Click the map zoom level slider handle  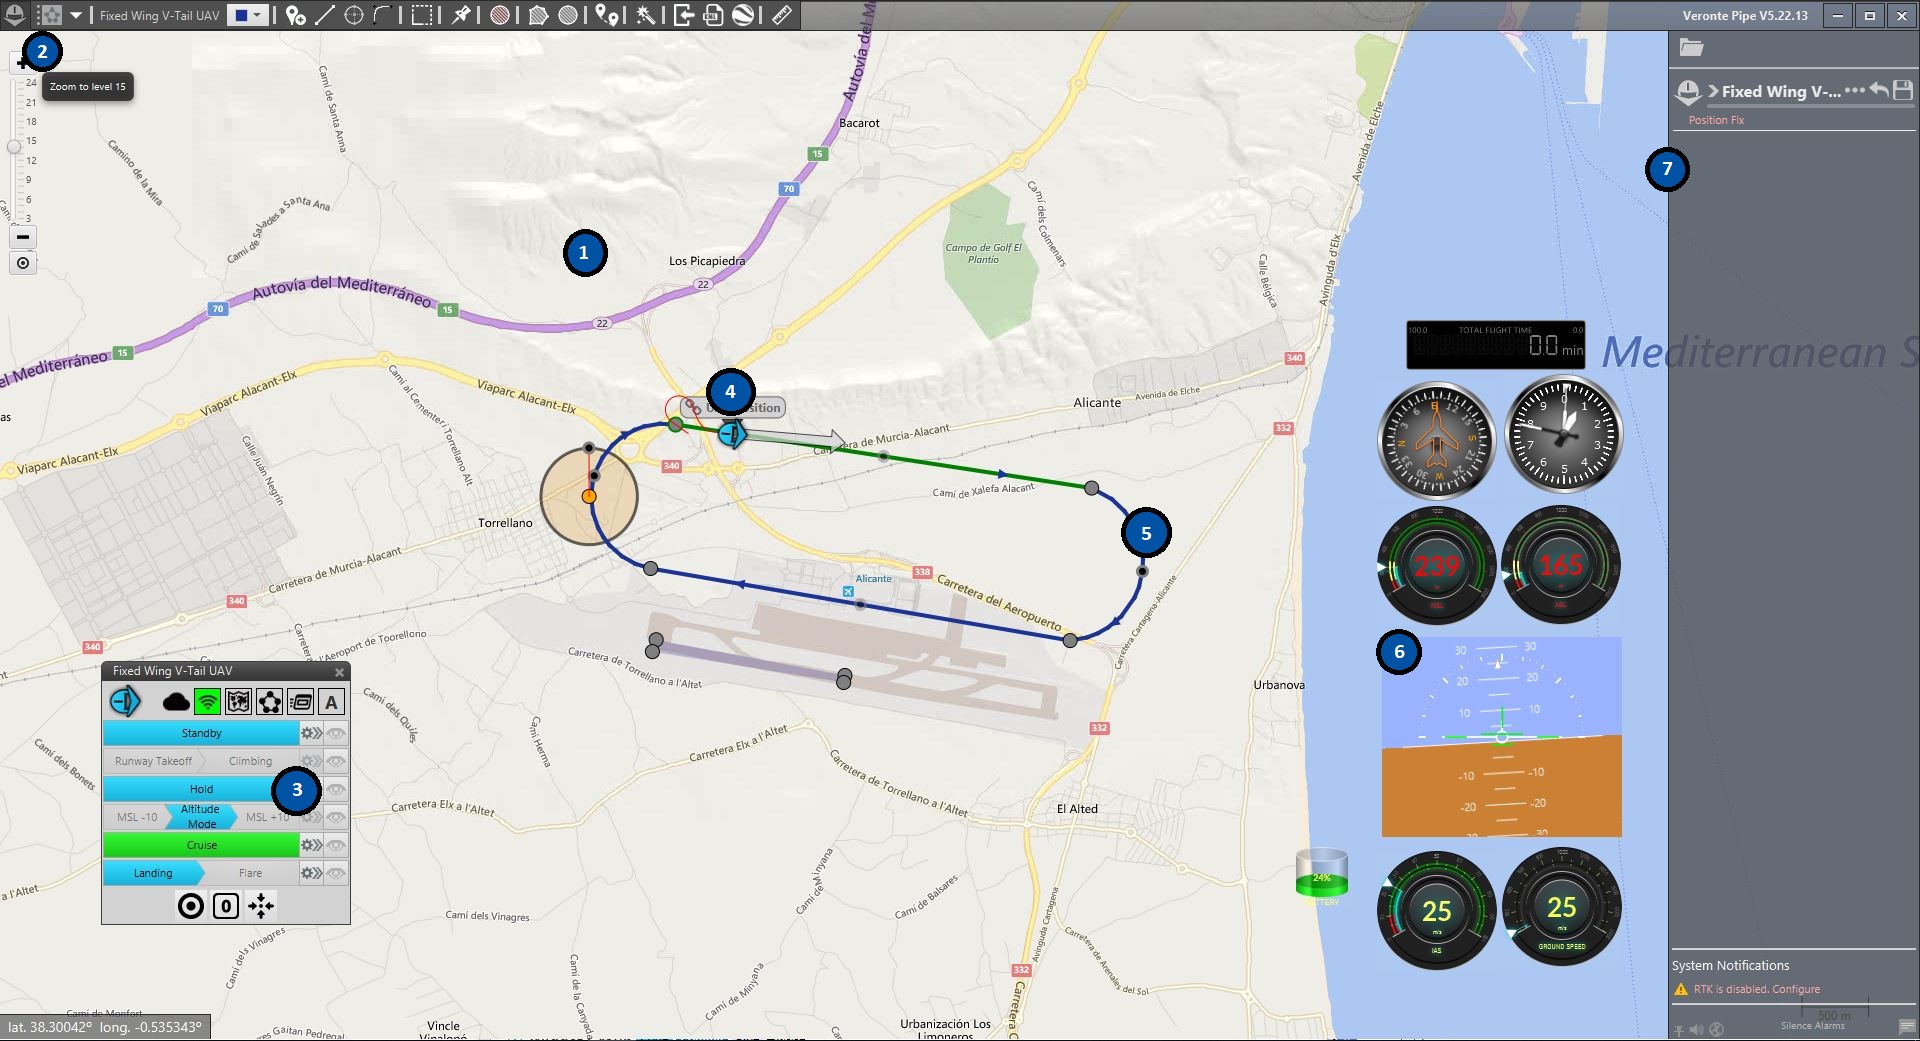click(x=14, y=146)
